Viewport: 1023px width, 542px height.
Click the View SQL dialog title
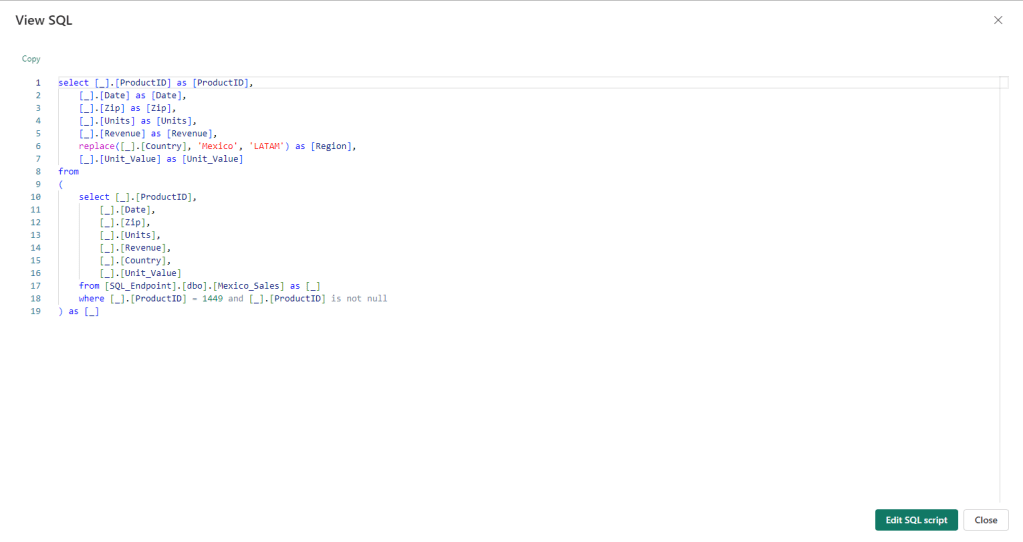44,20
